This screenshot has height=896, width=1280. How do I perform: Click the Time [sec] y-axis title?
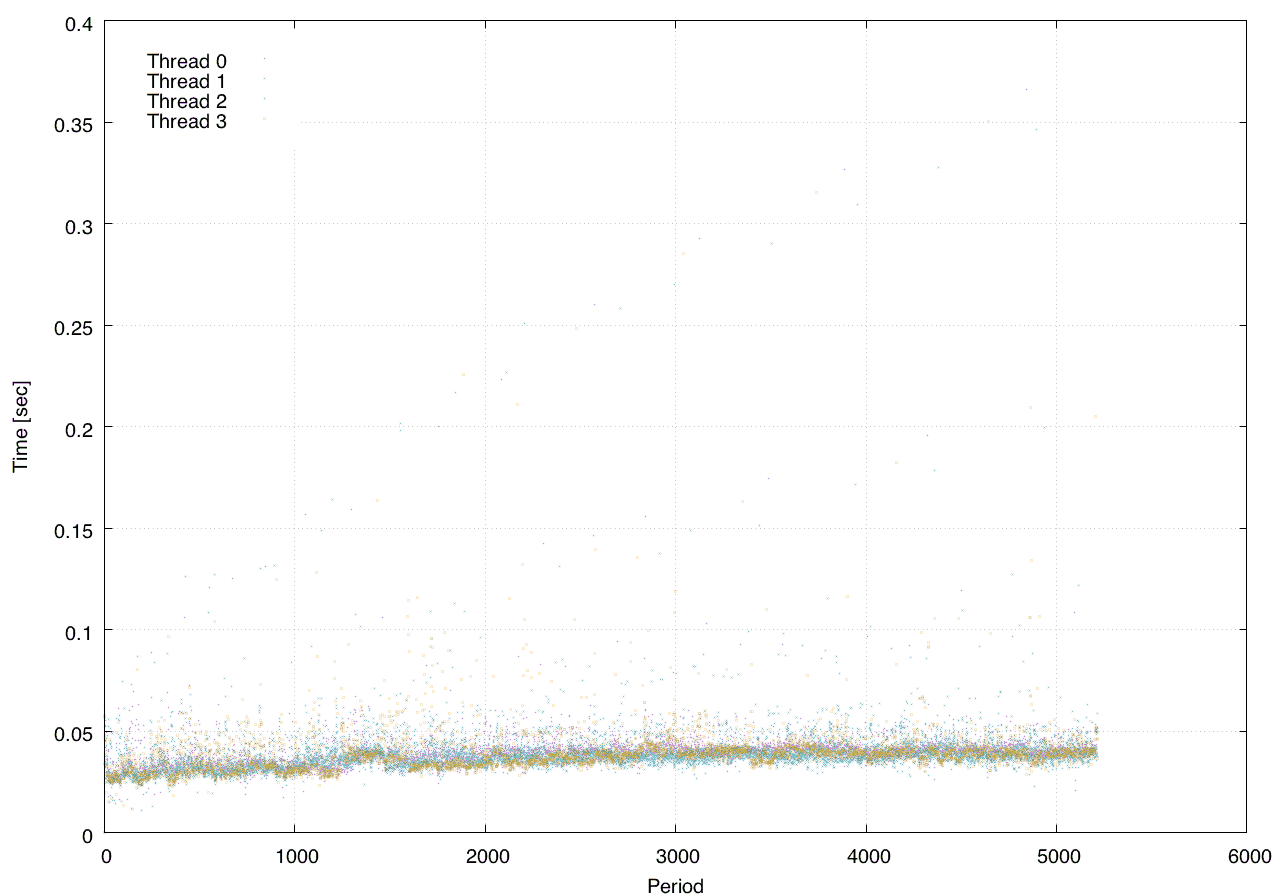[21, 427]
